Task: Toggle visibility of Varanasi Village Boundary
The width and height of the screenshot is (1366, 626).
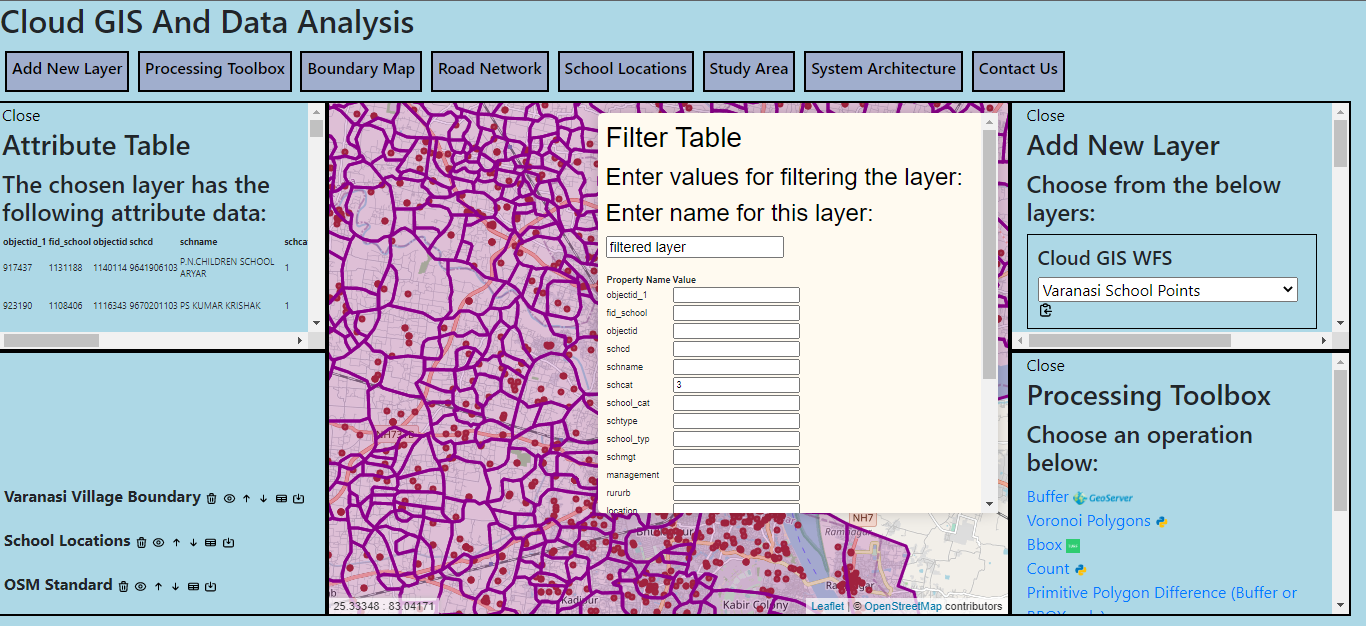Action: (x=229, y=498)
